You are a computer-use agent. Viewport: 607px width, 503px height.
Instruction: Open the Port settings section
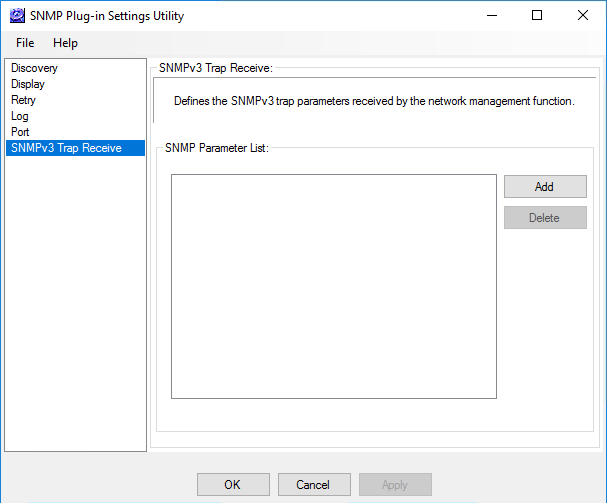[x=20, y=132]
